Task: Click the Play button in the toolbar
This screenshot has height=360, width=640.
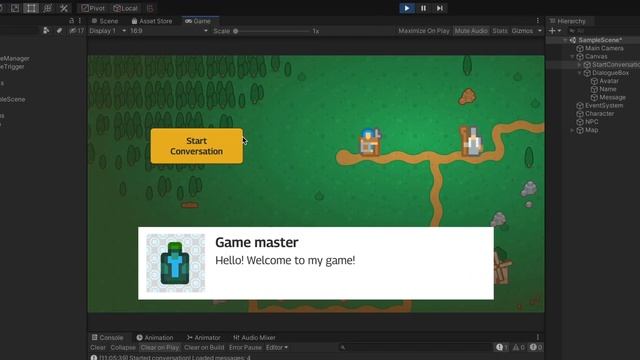Action: [x=407, y=8]
